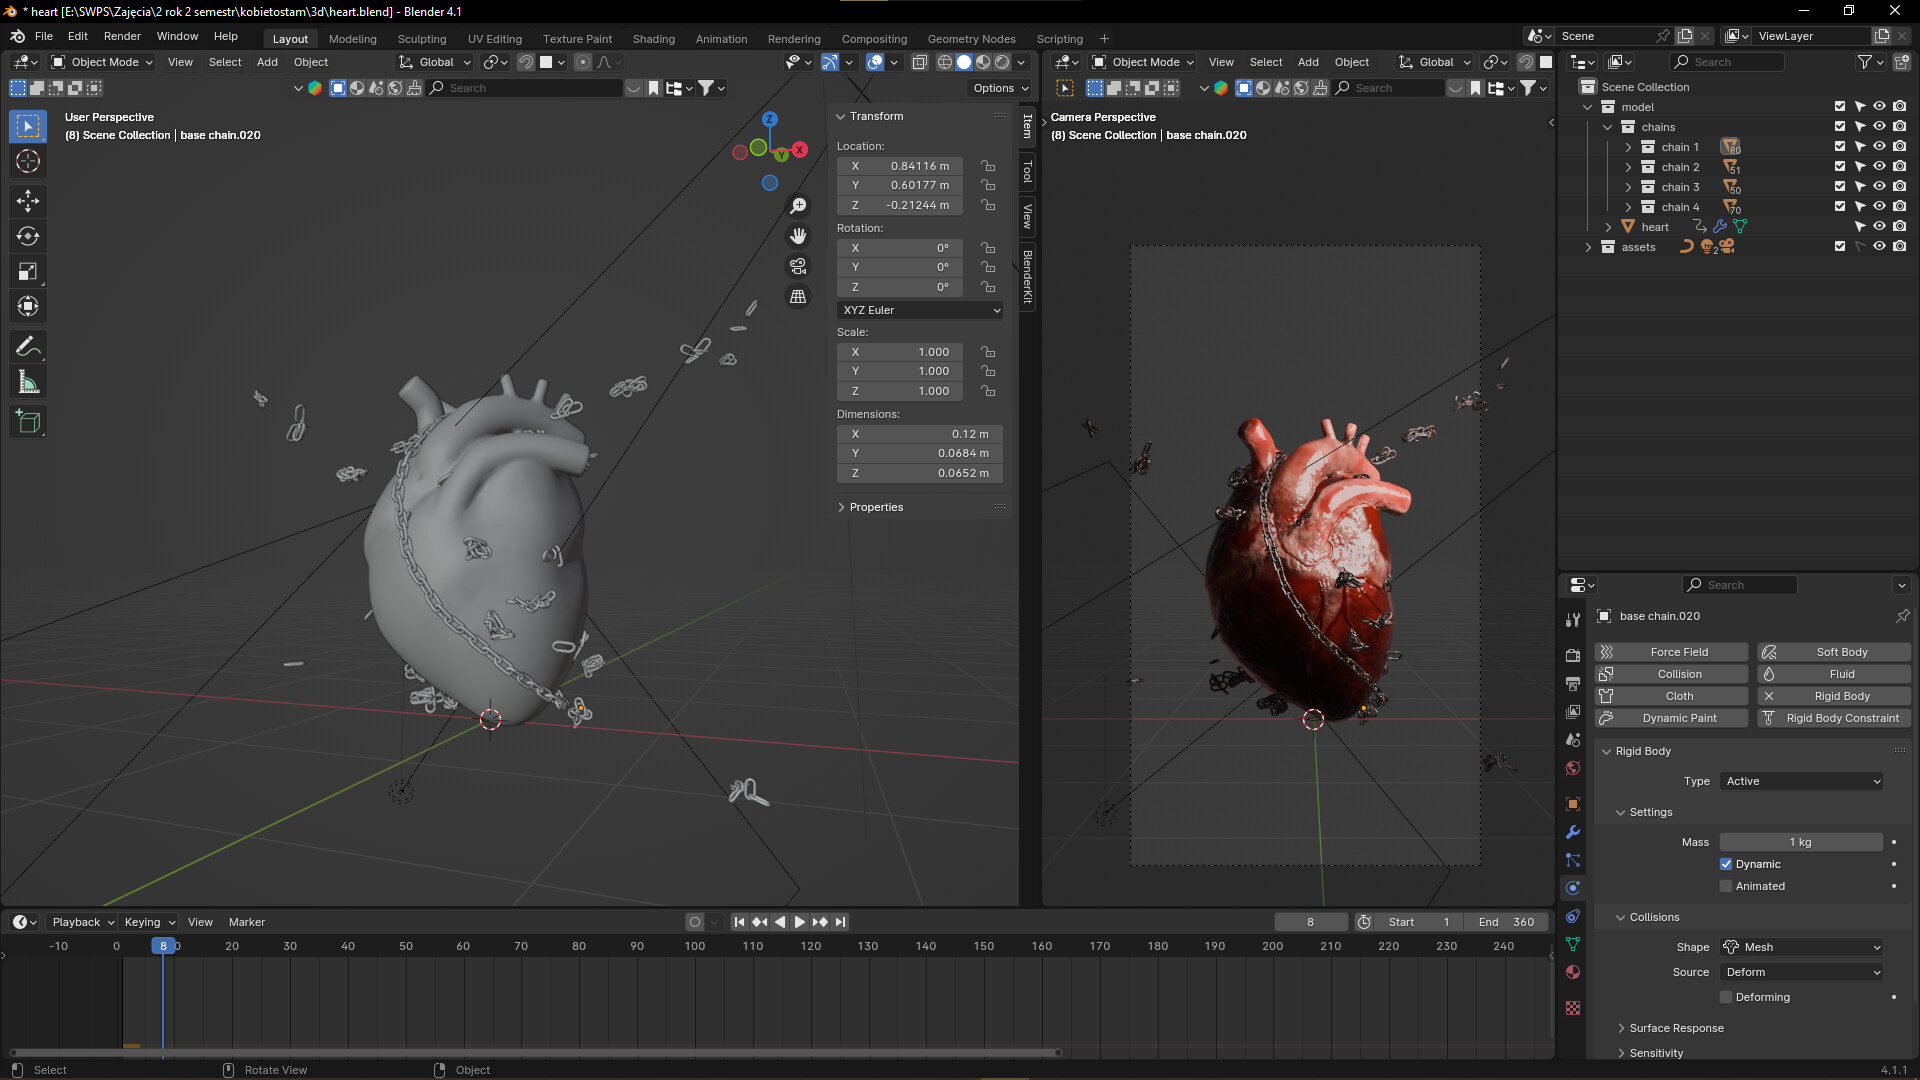Adjust the Mass value slider

click(x=1801, y=842)
